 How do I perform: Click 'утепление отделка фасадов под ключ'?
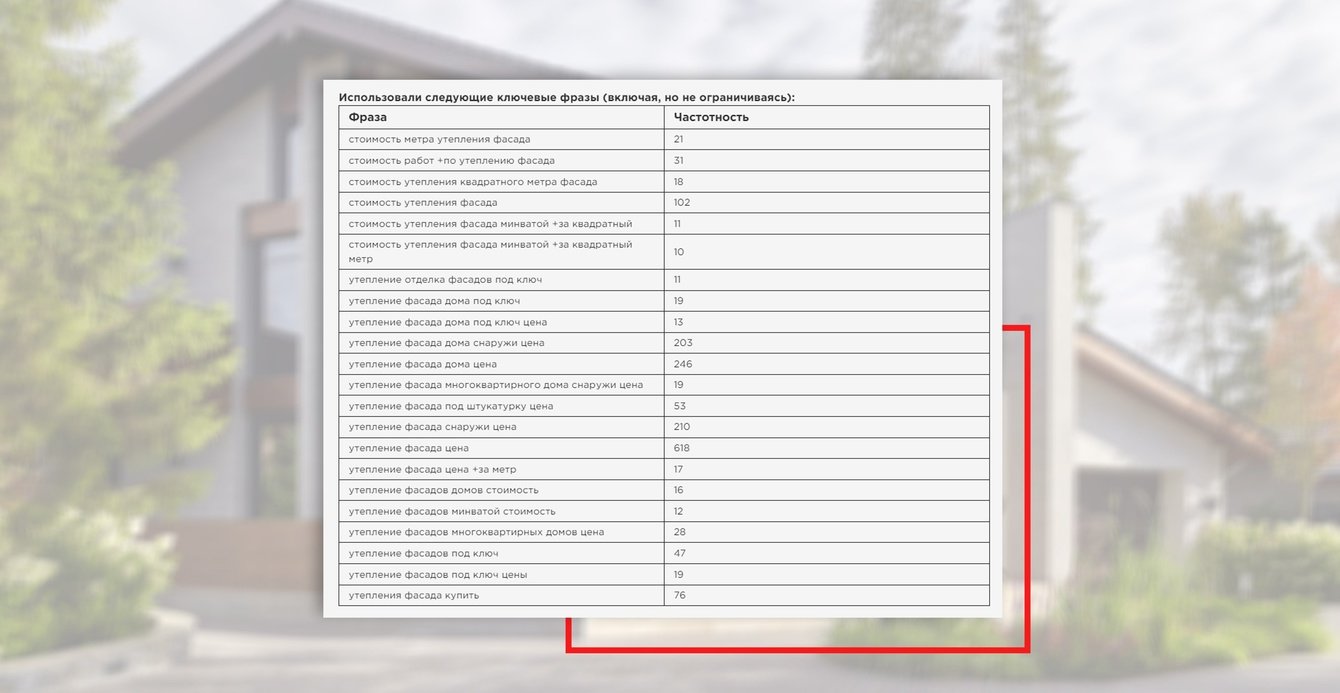click(x=445, y=280)
